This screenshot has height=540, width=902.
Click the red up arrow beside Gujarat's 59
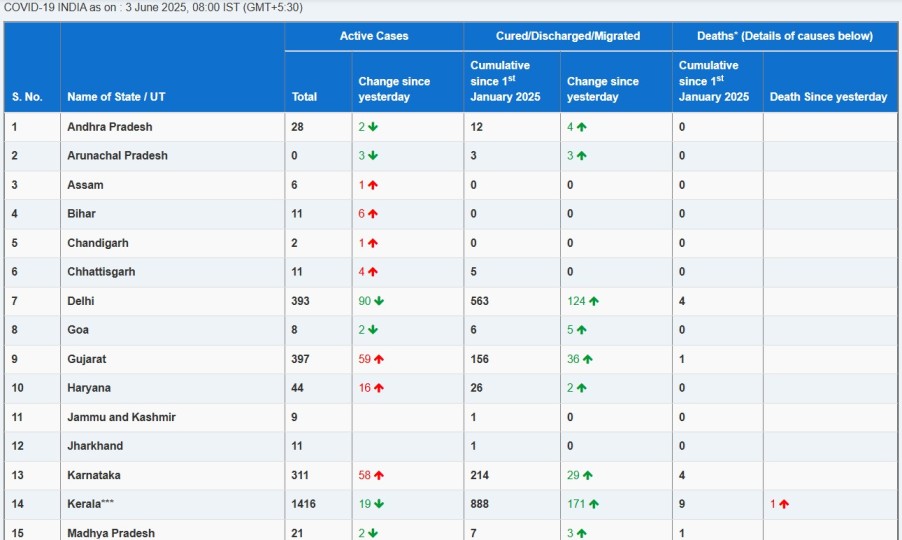click(379, 359)
